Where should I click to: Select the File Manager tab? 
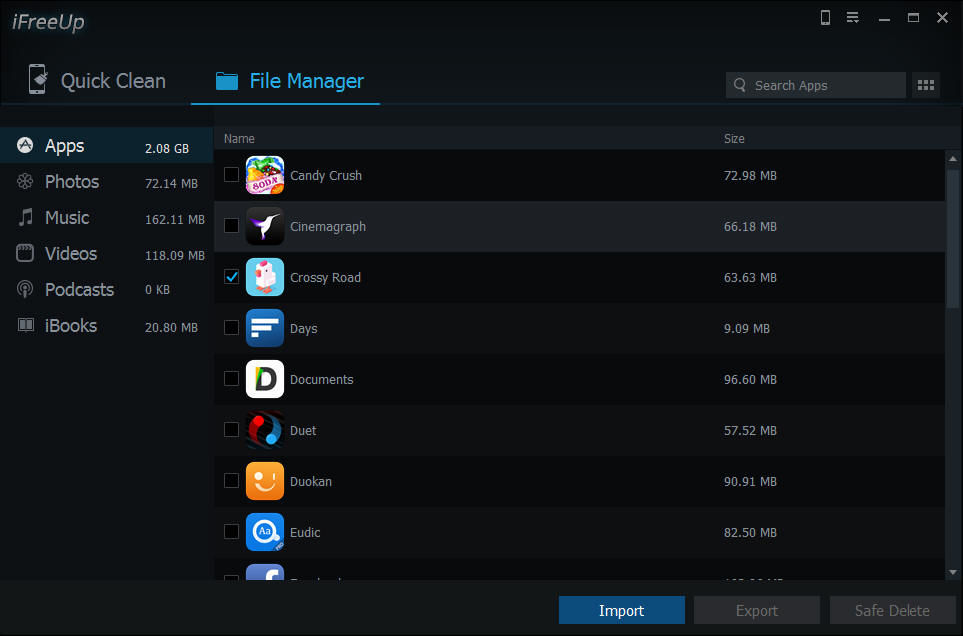click(x=289, y=80)
